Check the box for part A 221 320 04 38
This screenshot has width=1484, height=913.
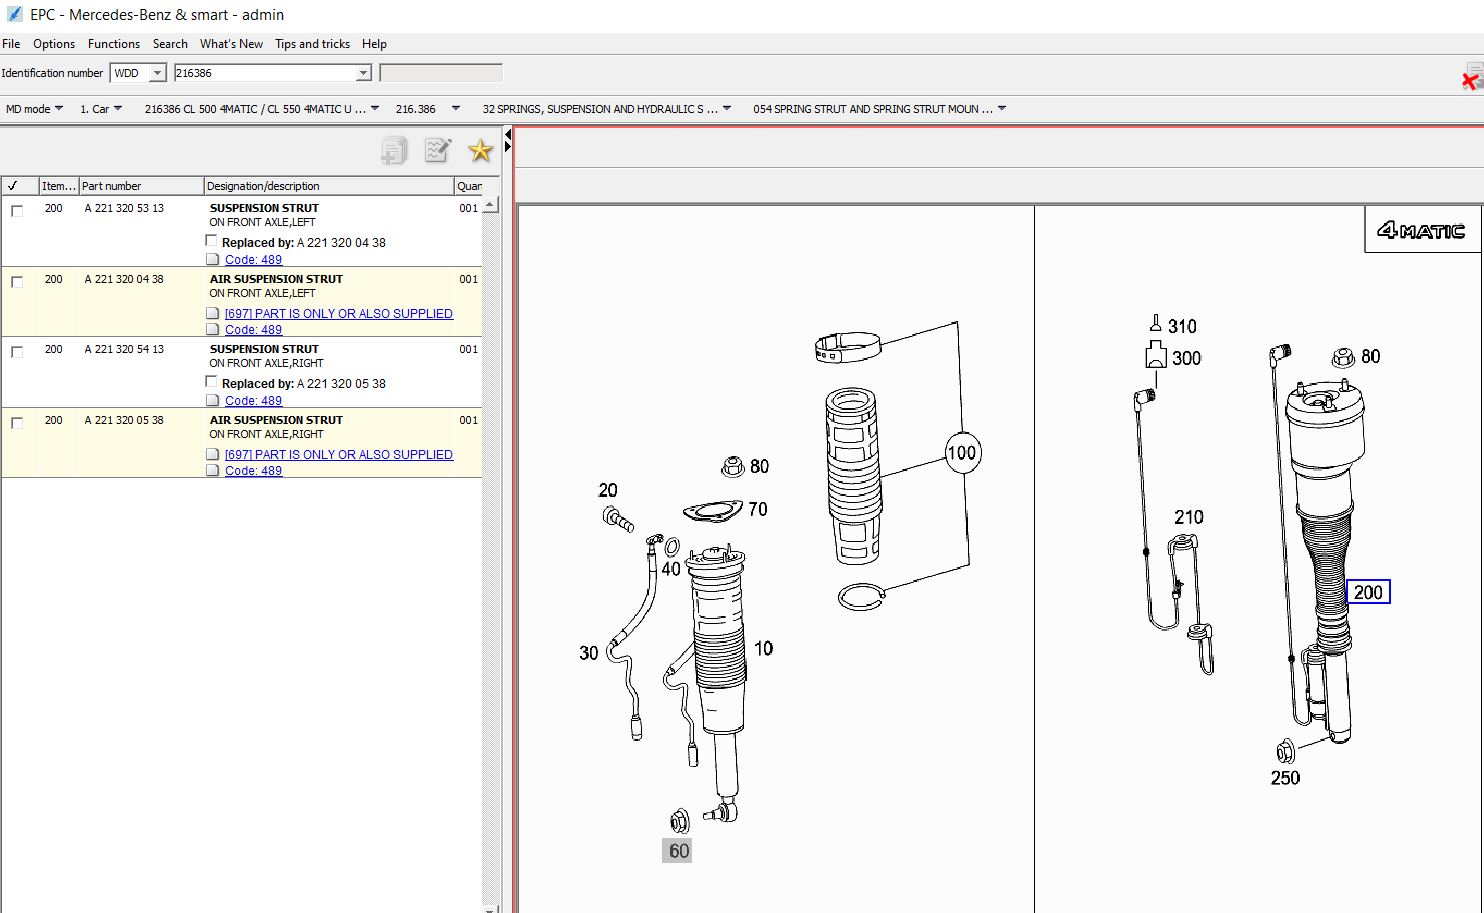coord(17,282)
